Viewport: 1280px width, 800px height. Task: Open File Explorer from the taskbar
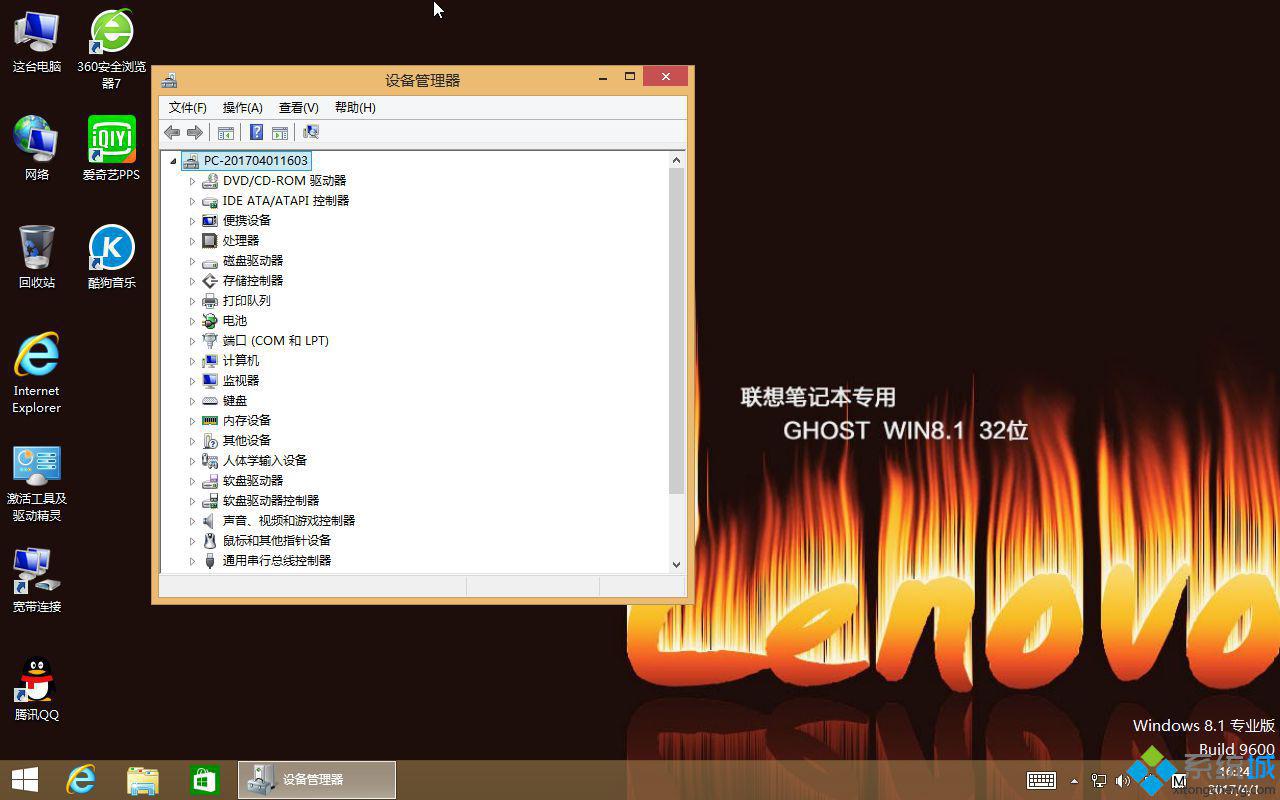pos(143,780)
